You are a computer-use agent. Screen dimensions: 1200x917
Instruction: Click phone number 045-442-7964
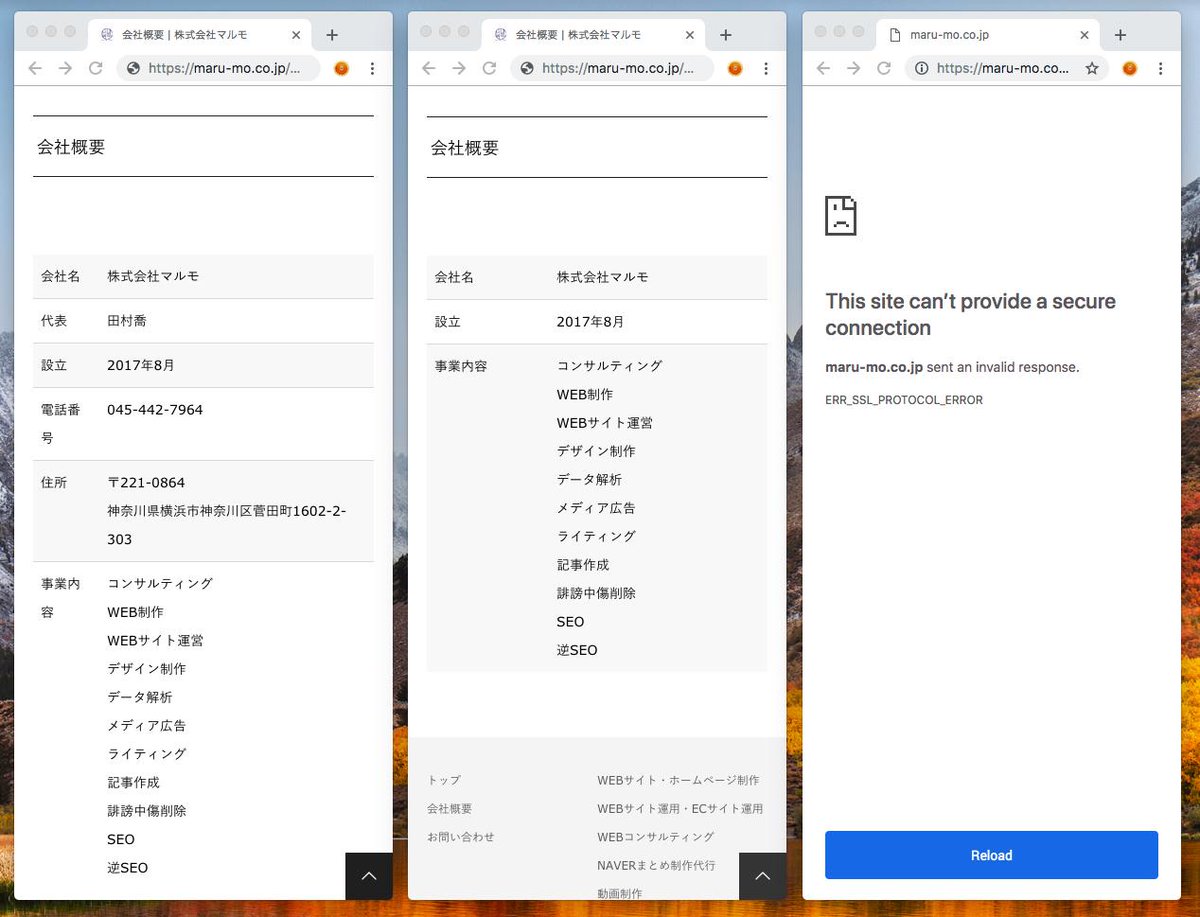point(155,410)
